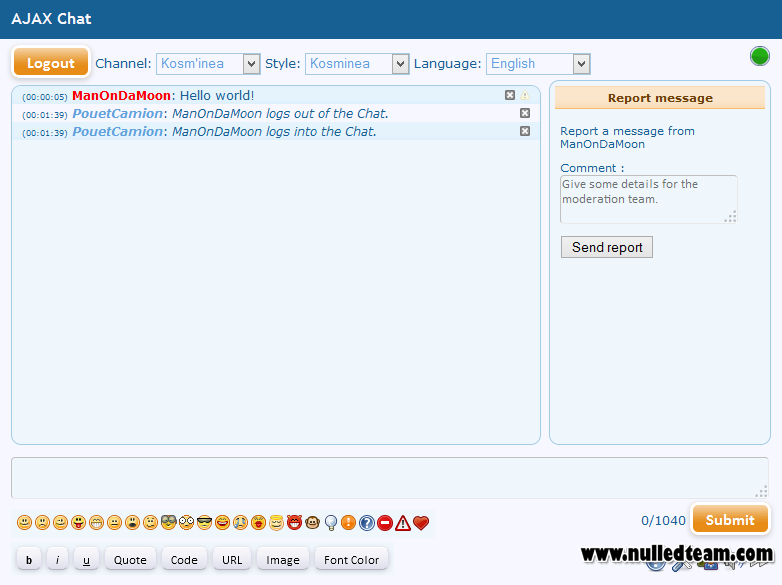The width and height of the screenshot is (782, 585).
Task: Click the AJAX Chat title
Action: coord(51,18)
